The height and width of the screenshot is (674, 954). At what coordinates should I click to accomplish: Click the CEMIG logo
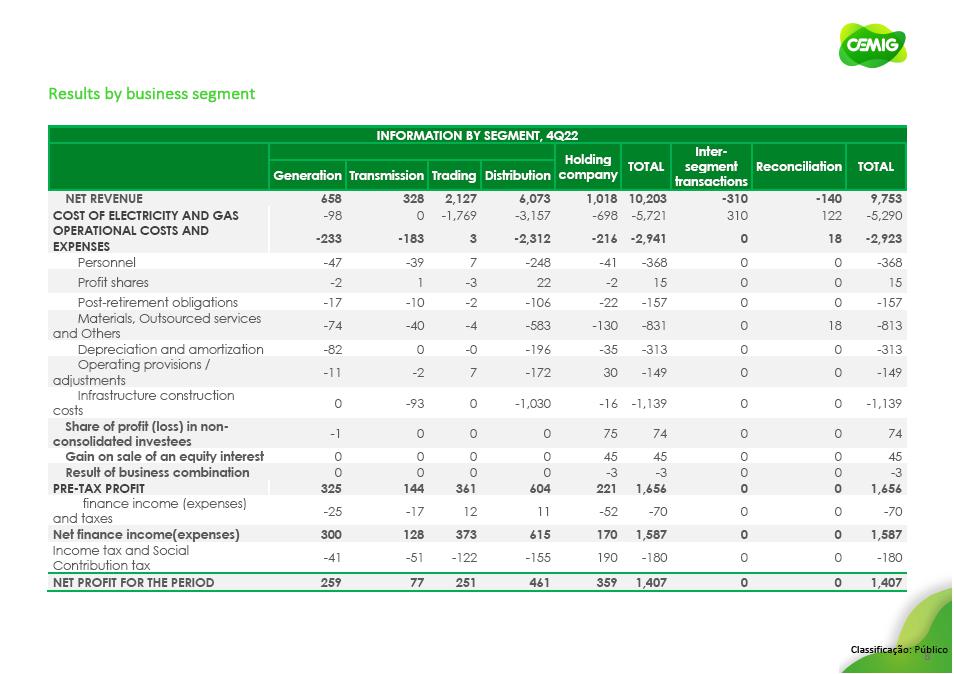(x=872, y=45)
